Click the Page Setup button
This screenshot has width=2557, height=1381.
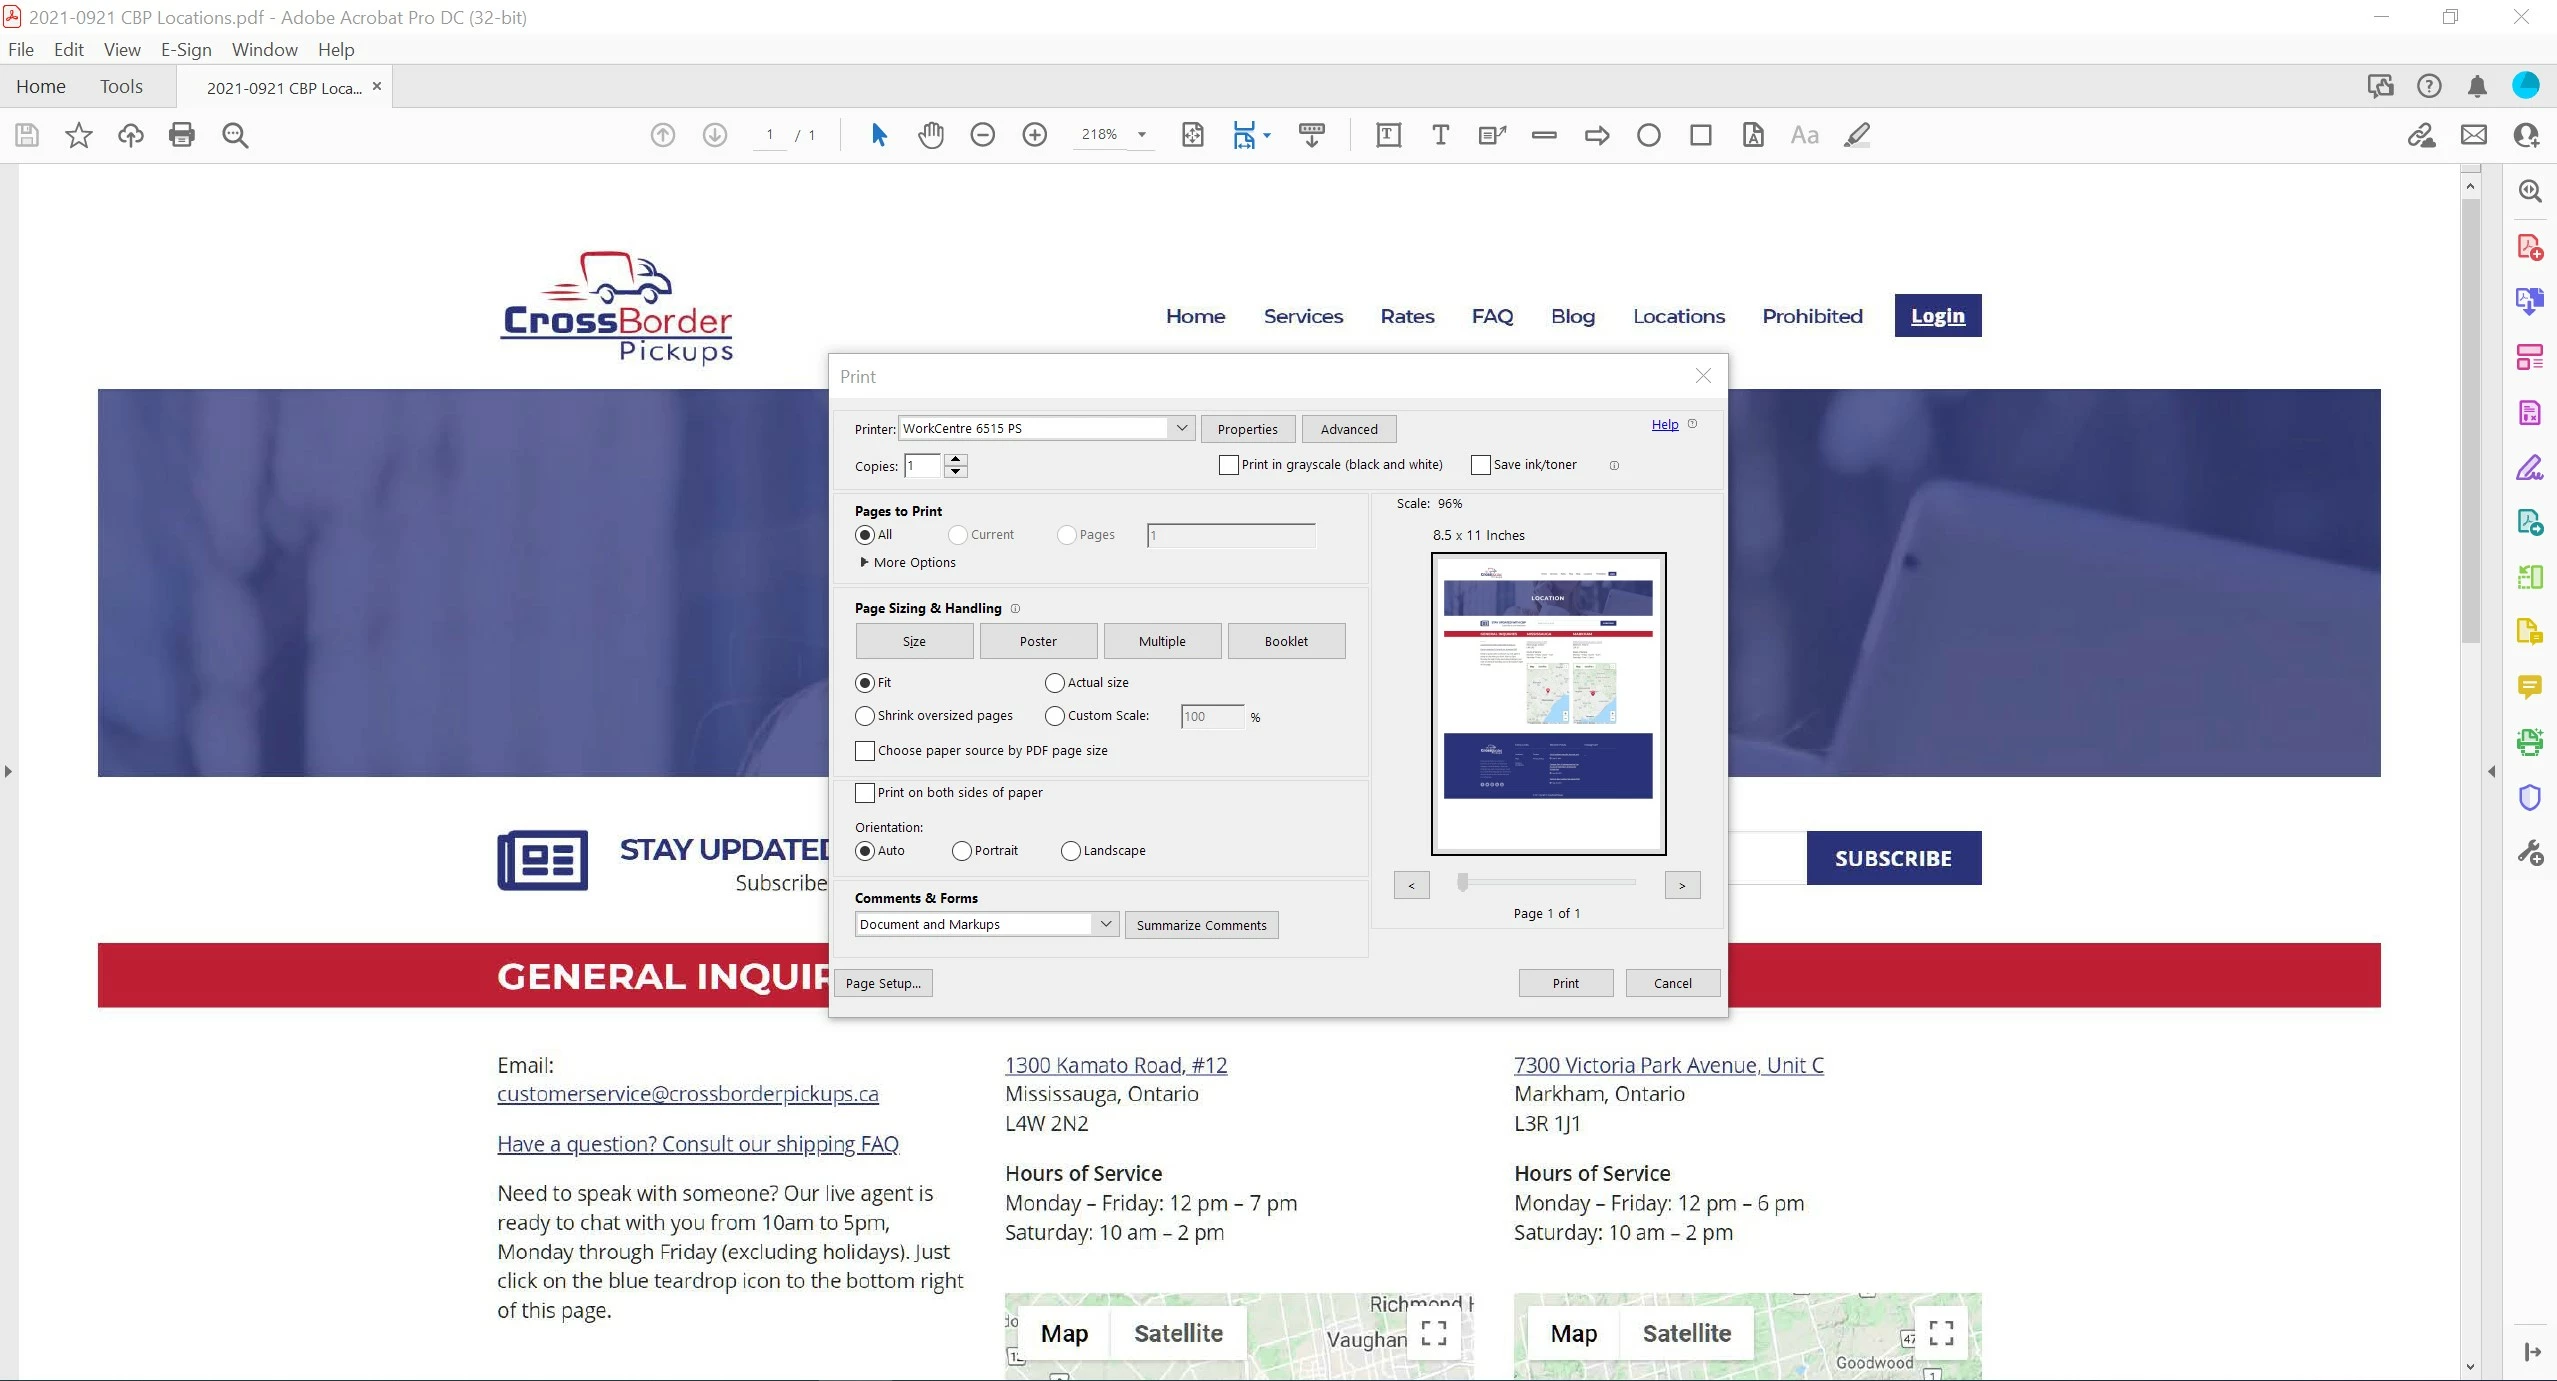882,983
